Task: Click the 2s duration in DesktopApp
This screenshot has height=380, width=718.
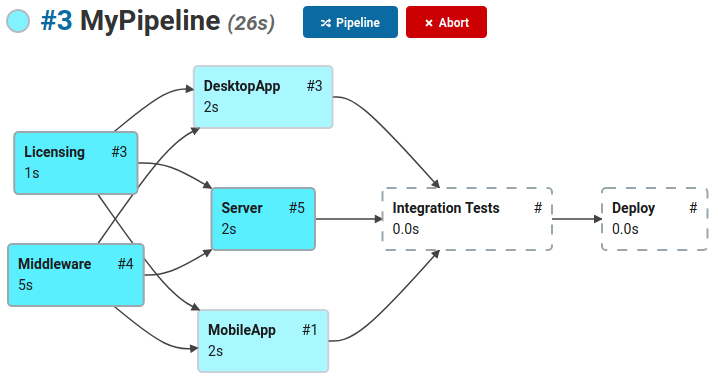Action: [x=211, y=107]
